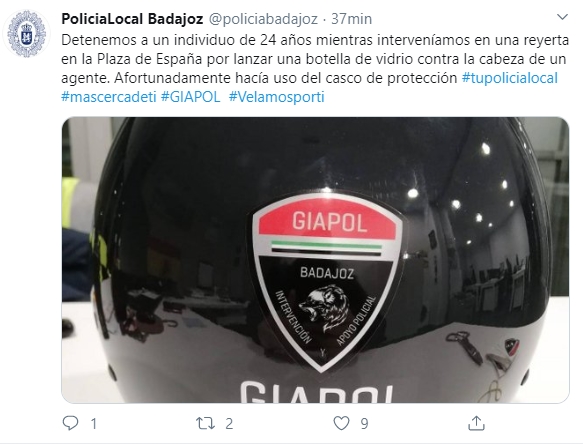Click the like count number 9
The width and height of the screenshot is (583, 445).
(364, 423)
